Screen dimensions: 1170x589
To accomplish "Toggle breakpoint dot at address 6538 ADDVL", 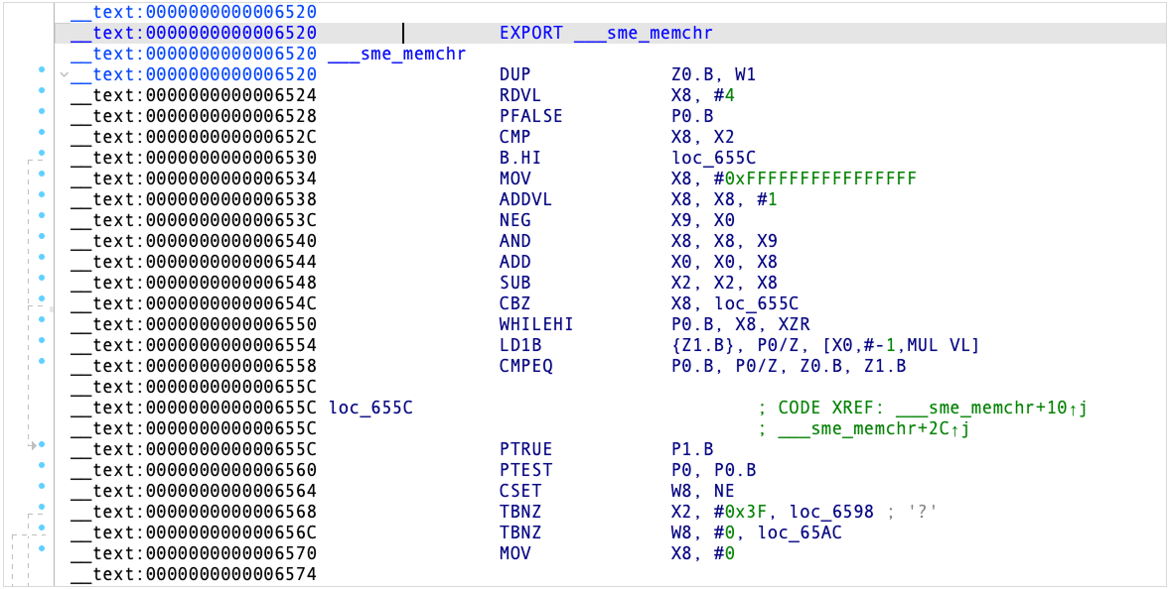I will 42,194.
